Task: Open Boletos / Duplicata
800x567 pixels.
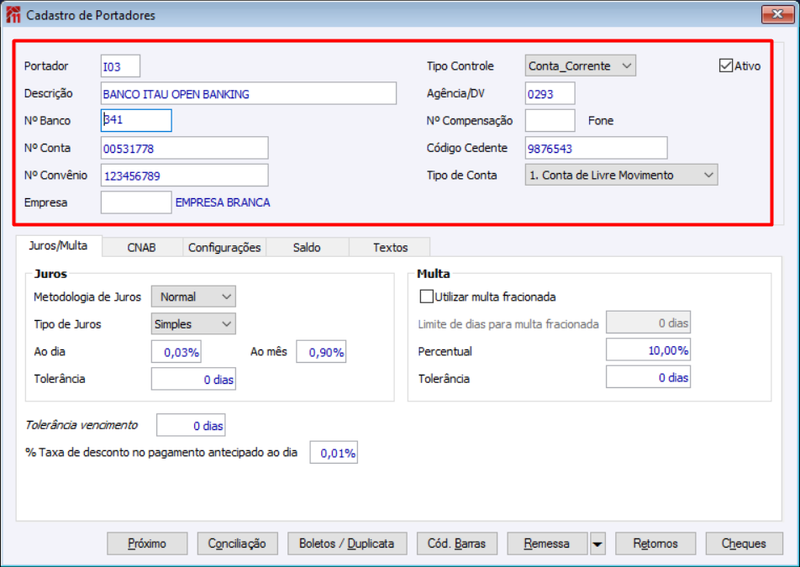Action: [x=346, y=544]
